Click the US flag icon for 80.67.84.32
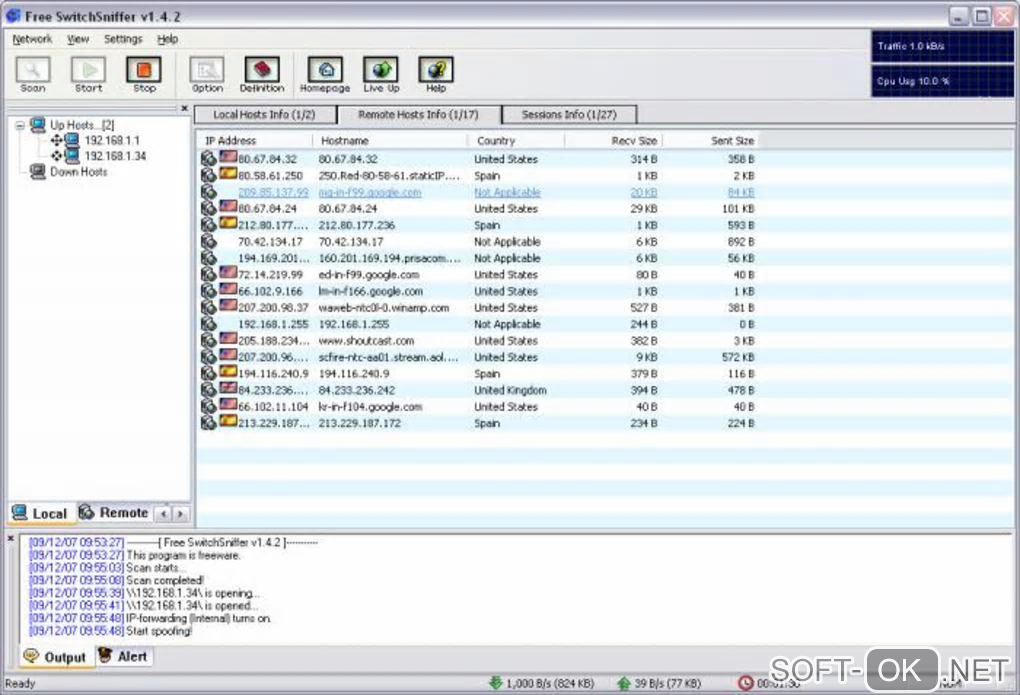The height and width of the screenshot is (695, 1020). coord(228,157)
